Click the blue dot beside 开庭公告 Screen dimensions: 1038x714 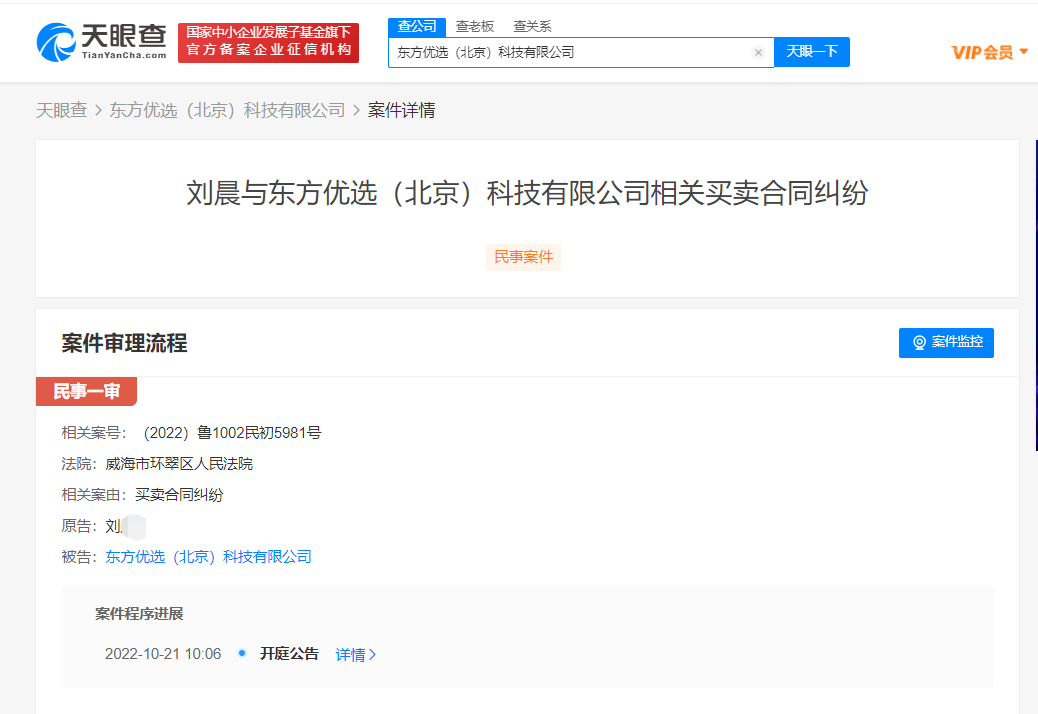(x=240, y=653)
